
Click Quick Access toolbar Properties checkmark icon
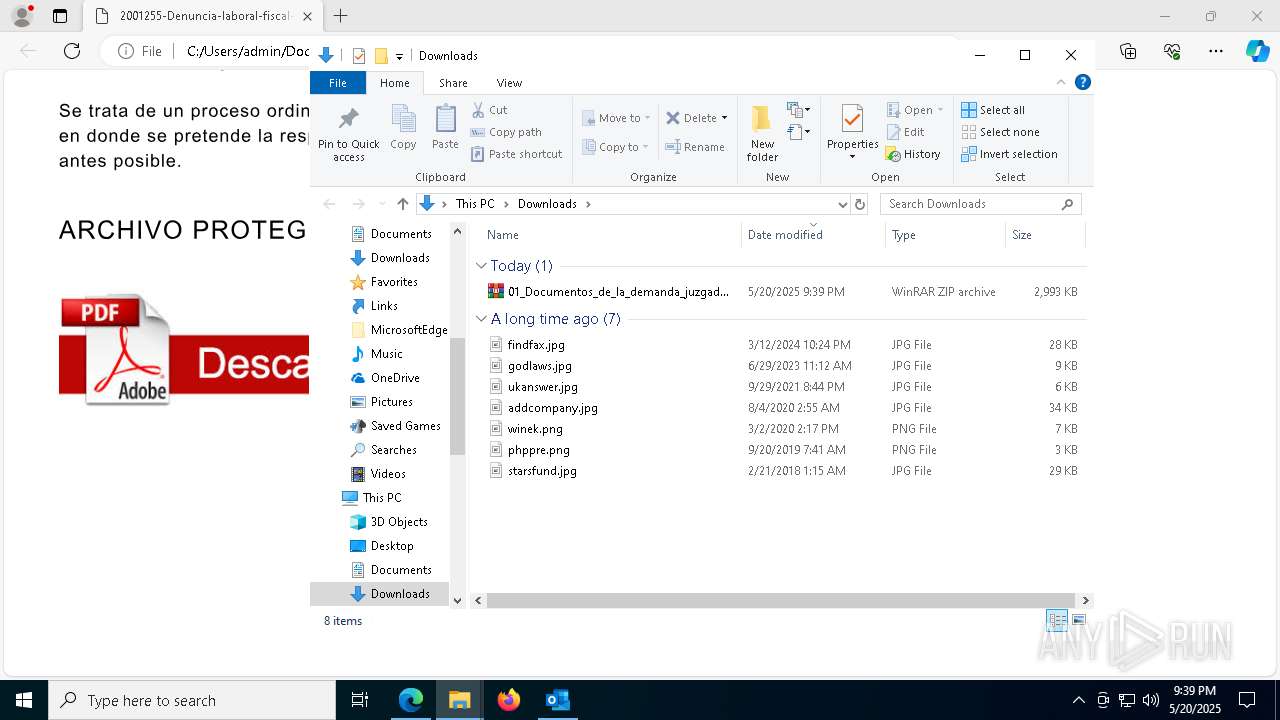pos(359,56)
